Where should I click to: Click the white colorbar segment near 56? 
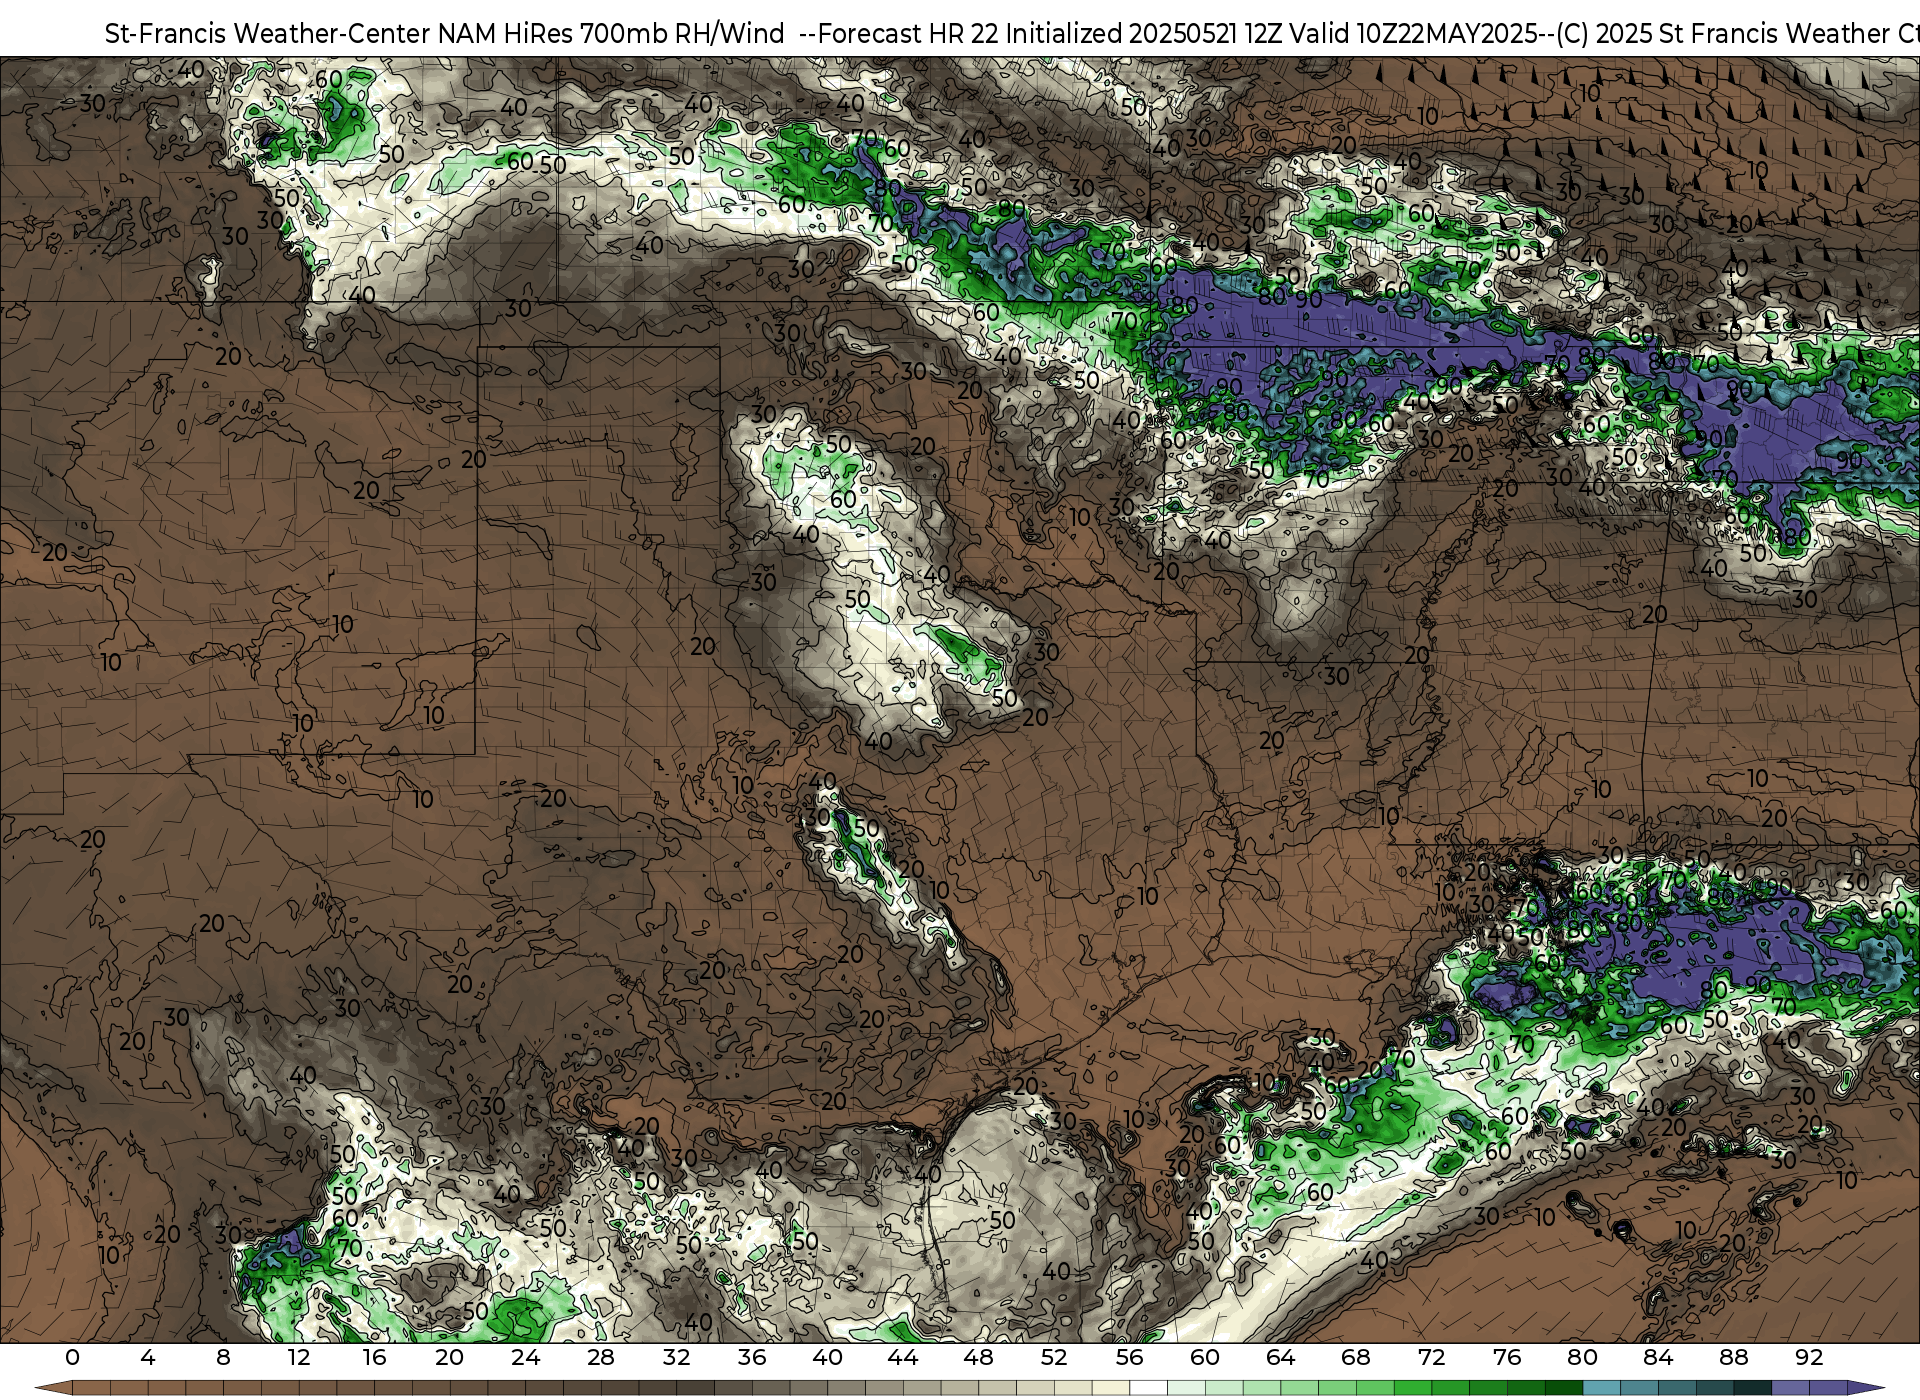click(1148, 1388)
